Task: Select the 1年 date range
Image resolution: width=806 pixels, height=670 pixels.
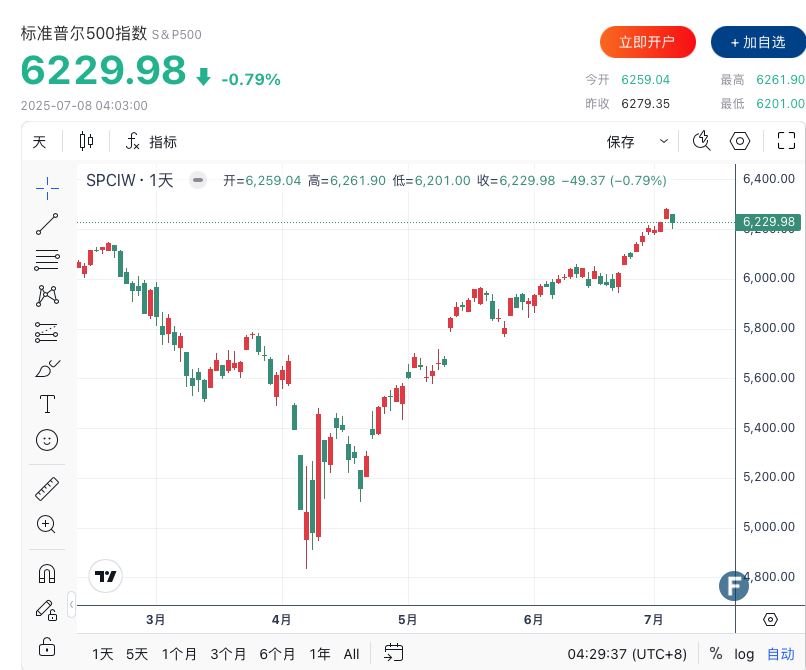Action: pyautogui.click(x=320, y=654)
